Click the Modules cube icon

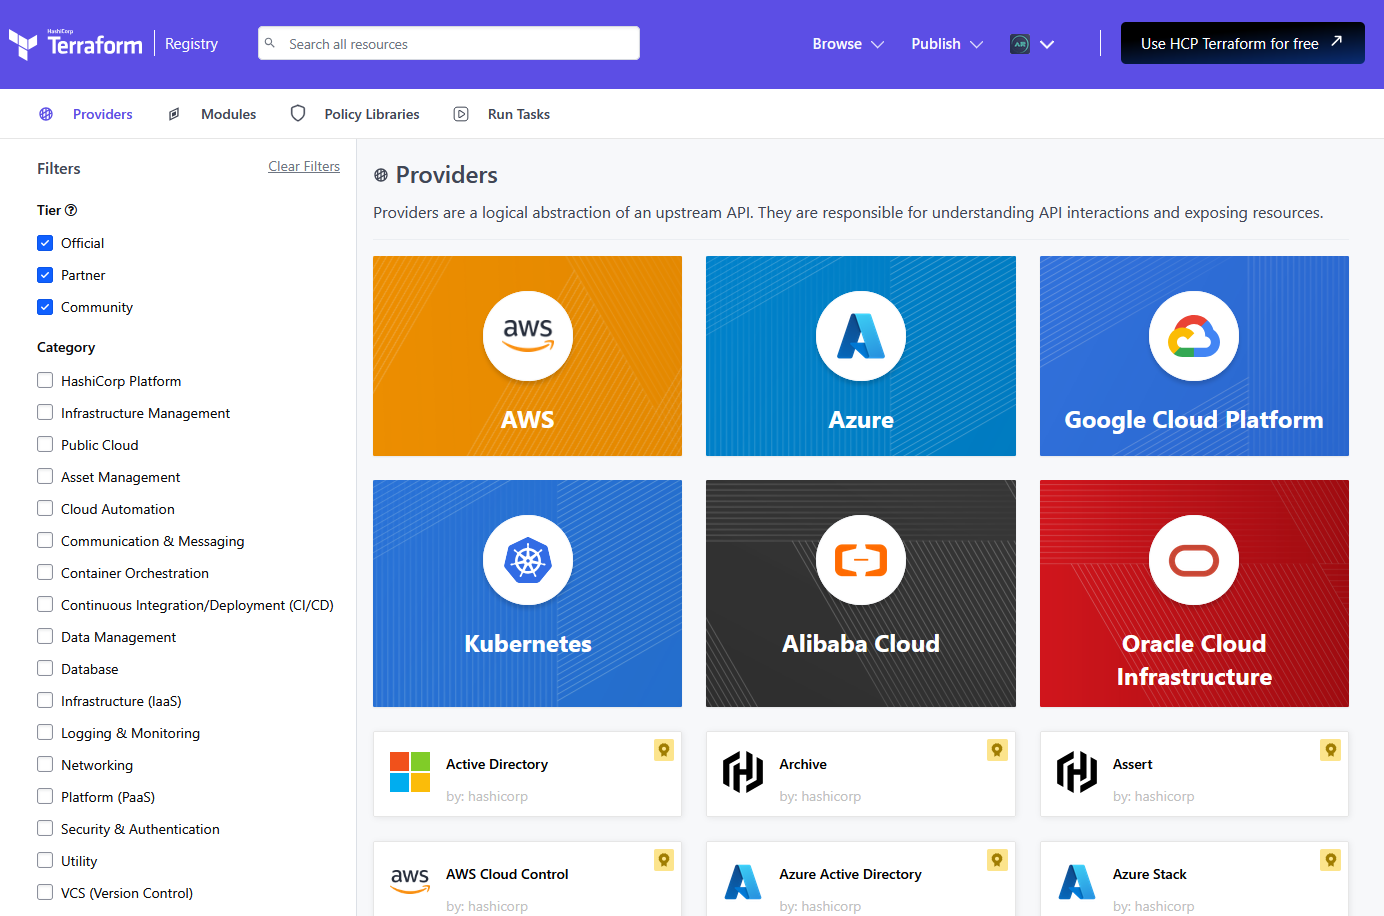pos(174,114)
